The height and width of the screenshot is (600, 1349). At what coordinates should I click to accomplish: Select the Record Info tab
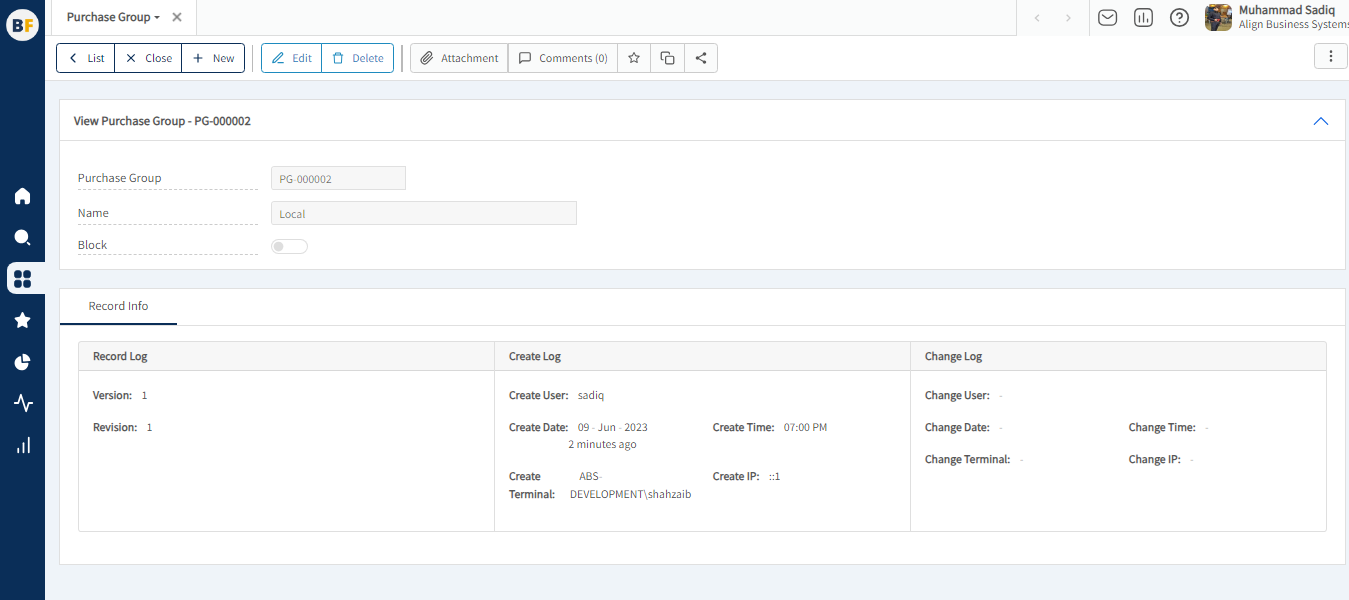[118, 306]
